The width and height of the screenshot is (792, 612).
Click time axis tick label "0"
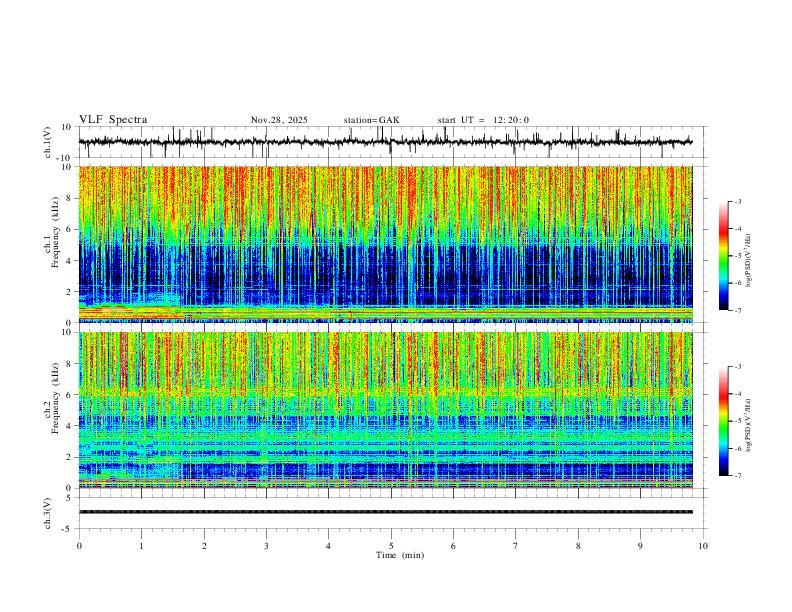click(79, 546)
